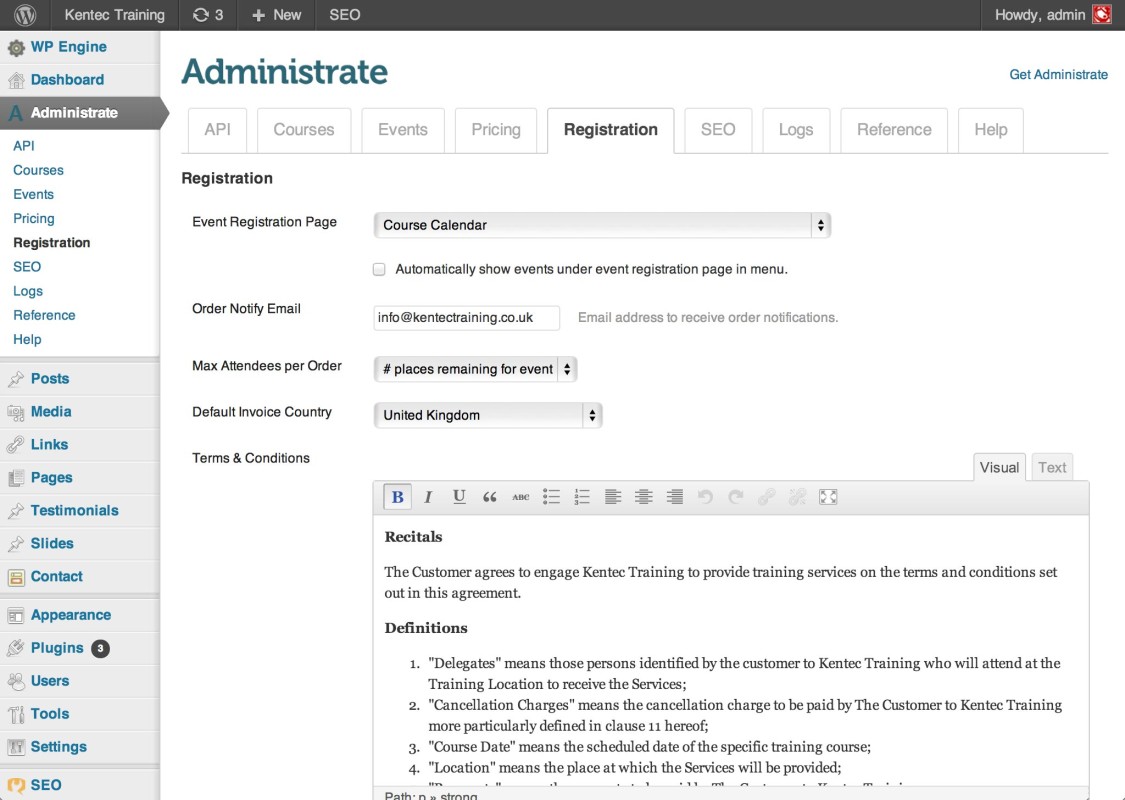Image resolution: width=1125 pixels, height=800 pixels.
Task: Click the Media sidebar icon
Action: [x=16, y=413]
